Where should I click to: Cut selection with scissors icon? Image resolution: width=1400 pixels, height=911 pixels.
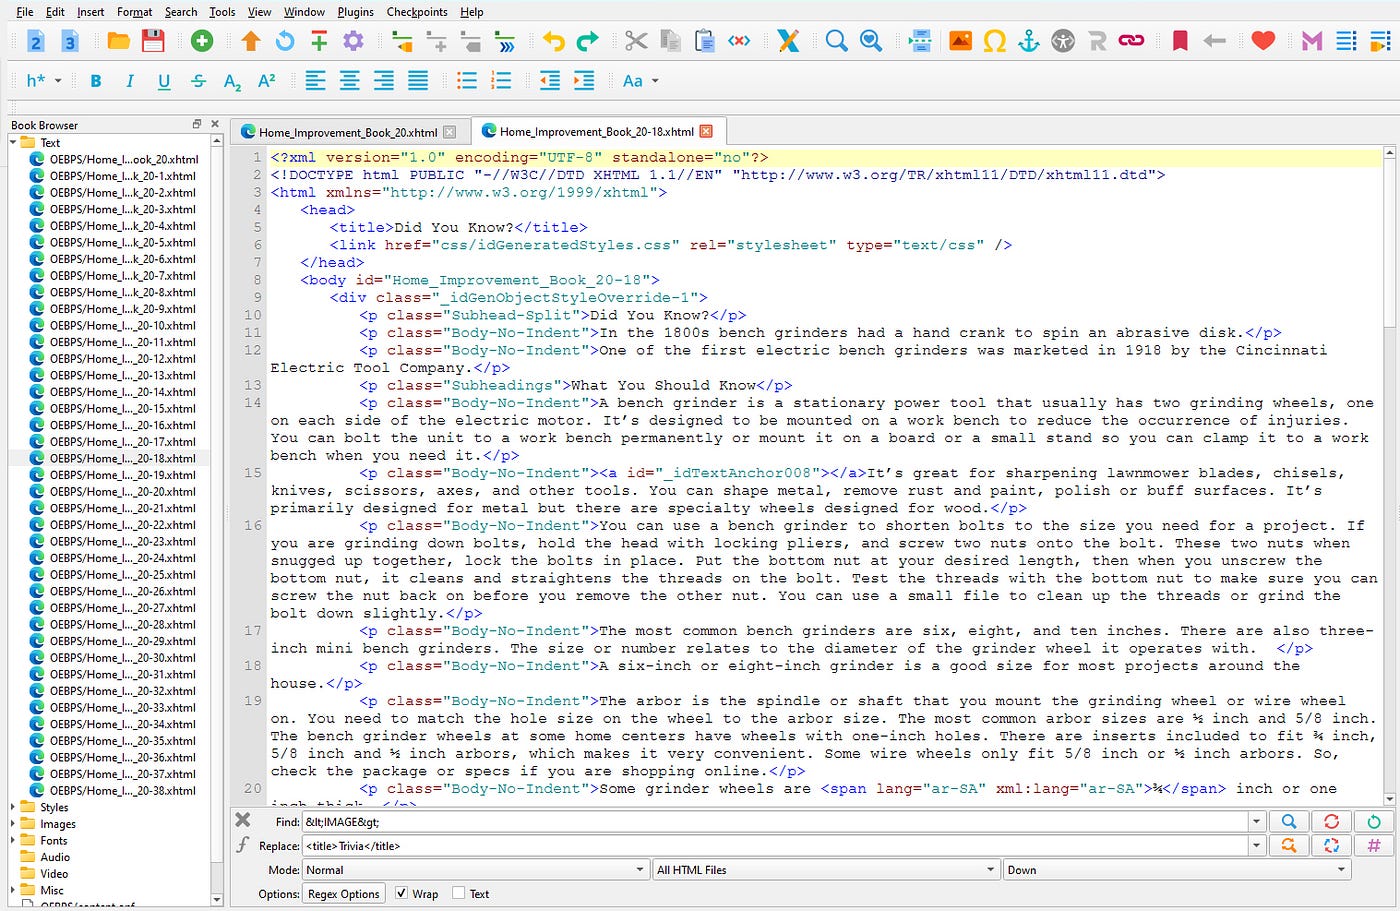636,41
